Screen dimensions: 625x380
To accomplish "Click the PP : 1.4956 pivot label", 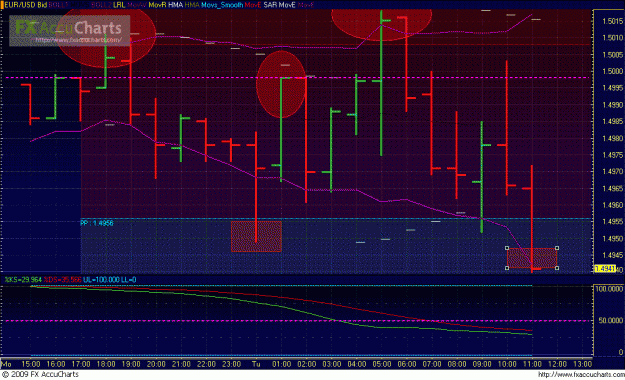I will tap(97, 223).
